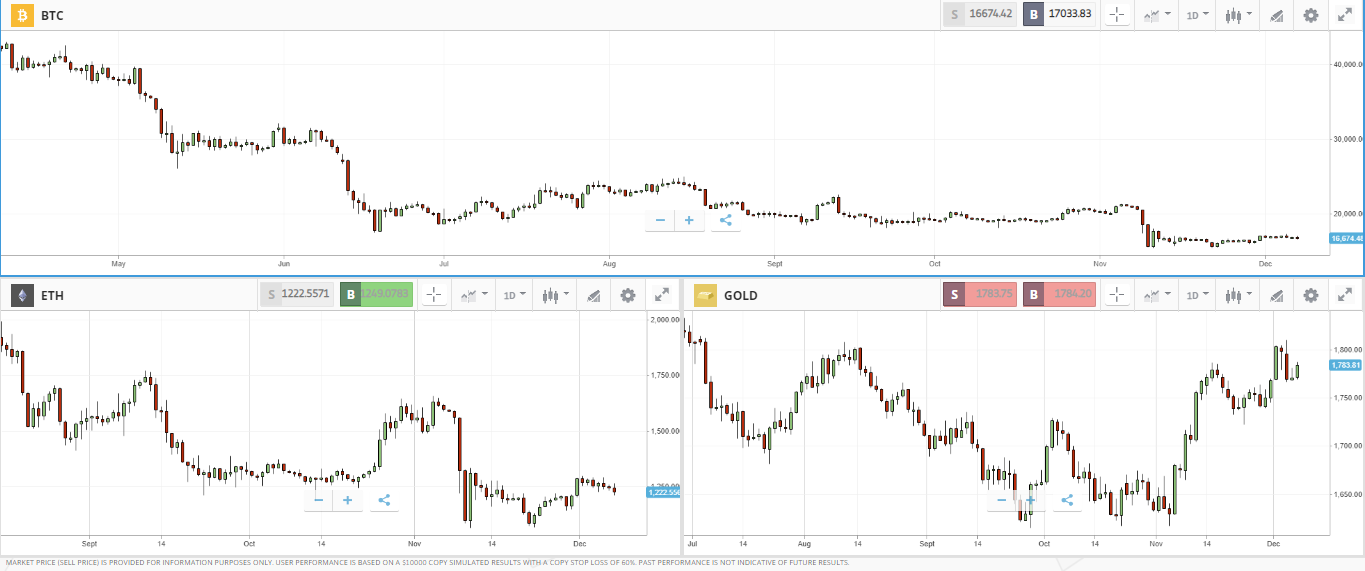Screen dimensions: 1365x571
Task: Click 'Jun' label on BTC time axis
Action: tap(284, 265)
